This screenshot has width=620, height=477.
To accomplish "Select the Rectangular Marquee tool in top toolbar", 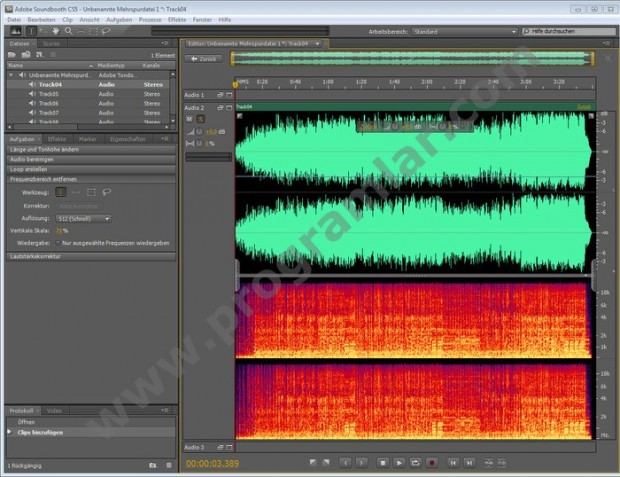I will coord(93,31).
